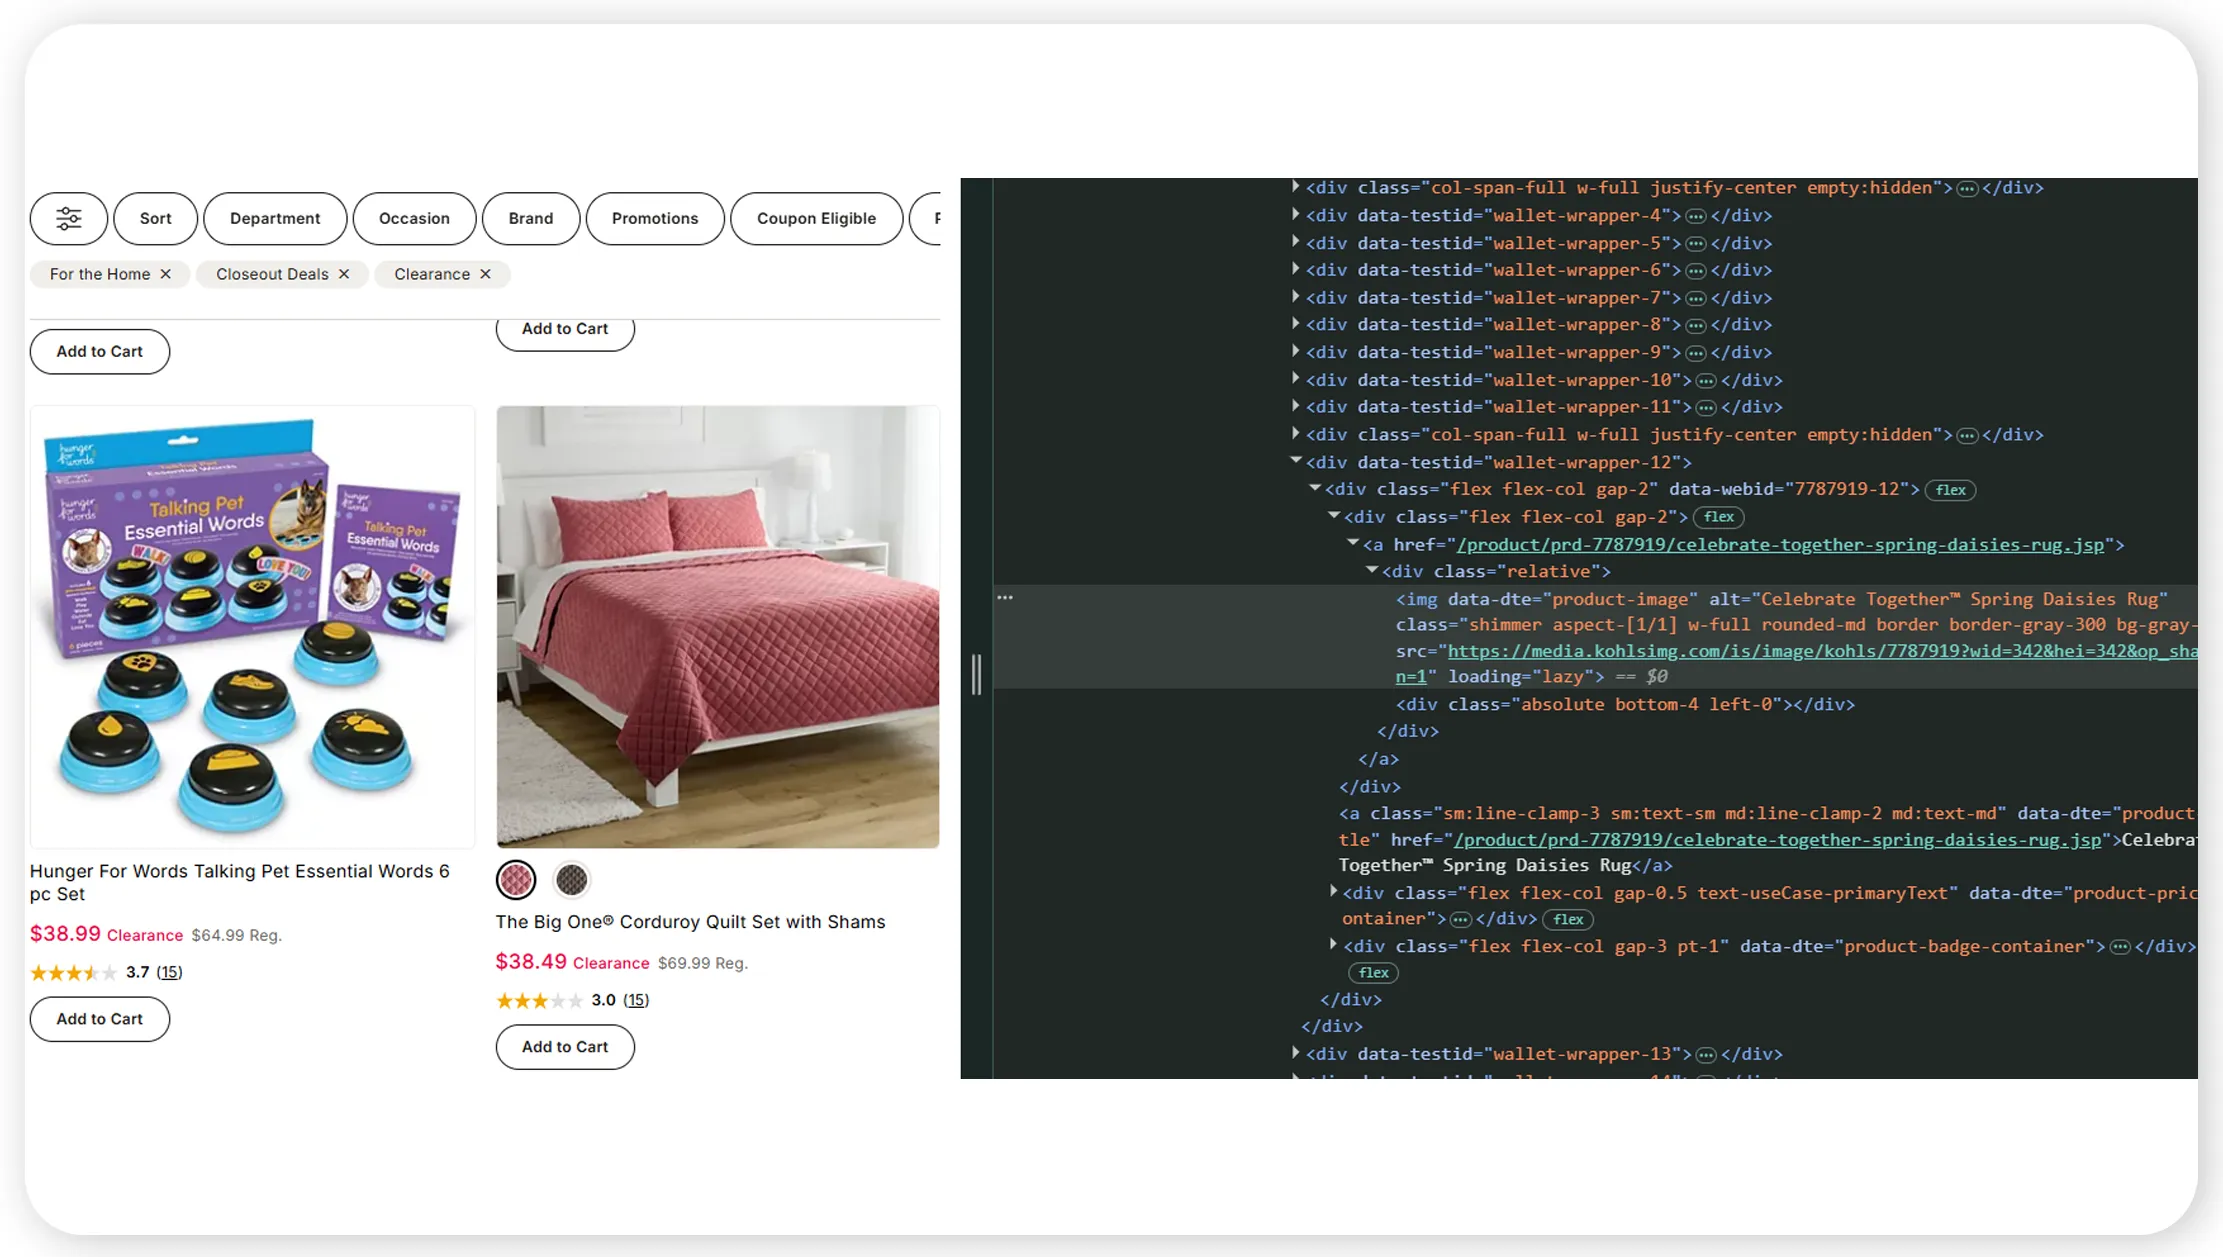The image size is (2223, 1257).
Task: Expand the wallet-wrapper-8 node
Action: (x=1296, y=324)
